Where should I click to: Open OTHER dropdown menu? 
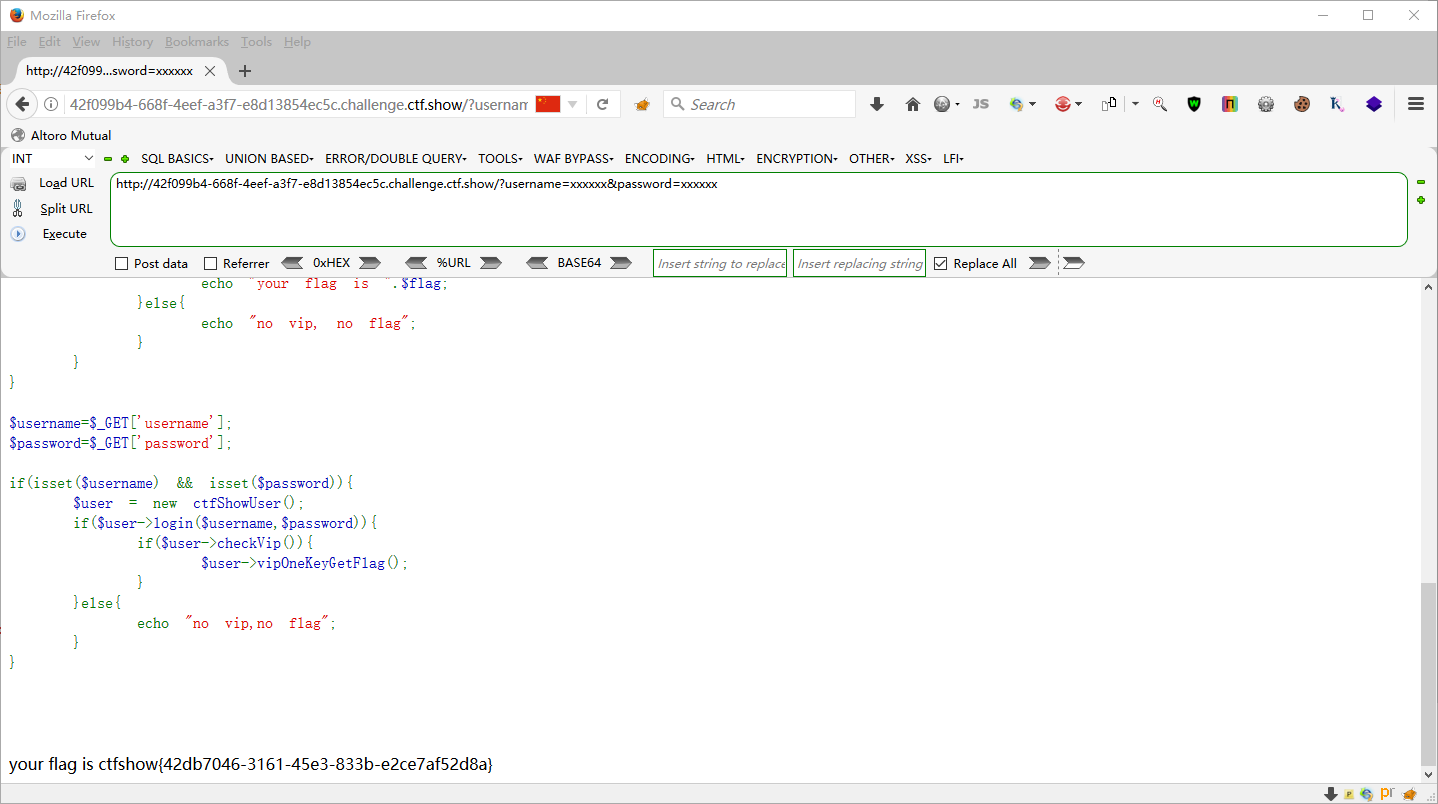[873, 159]
